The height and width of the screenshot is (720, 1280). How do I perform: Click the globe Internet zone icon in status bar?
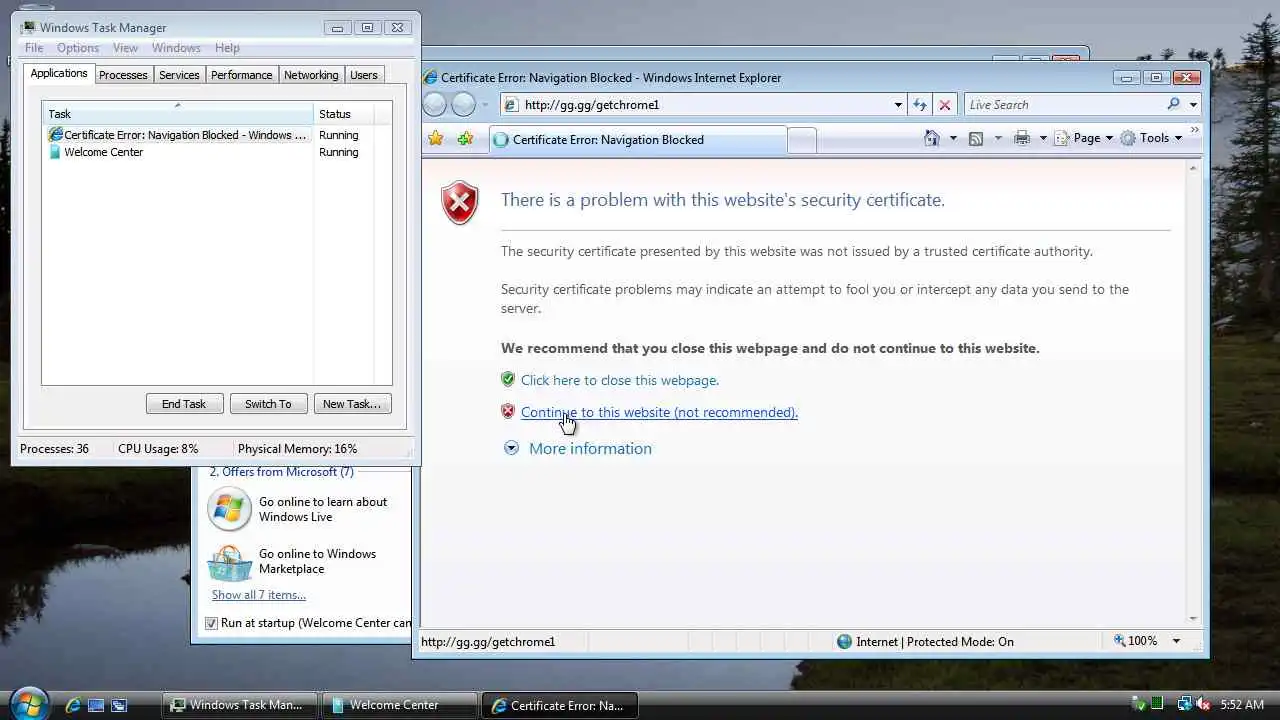pyautogui.click(x=844, y=641)
